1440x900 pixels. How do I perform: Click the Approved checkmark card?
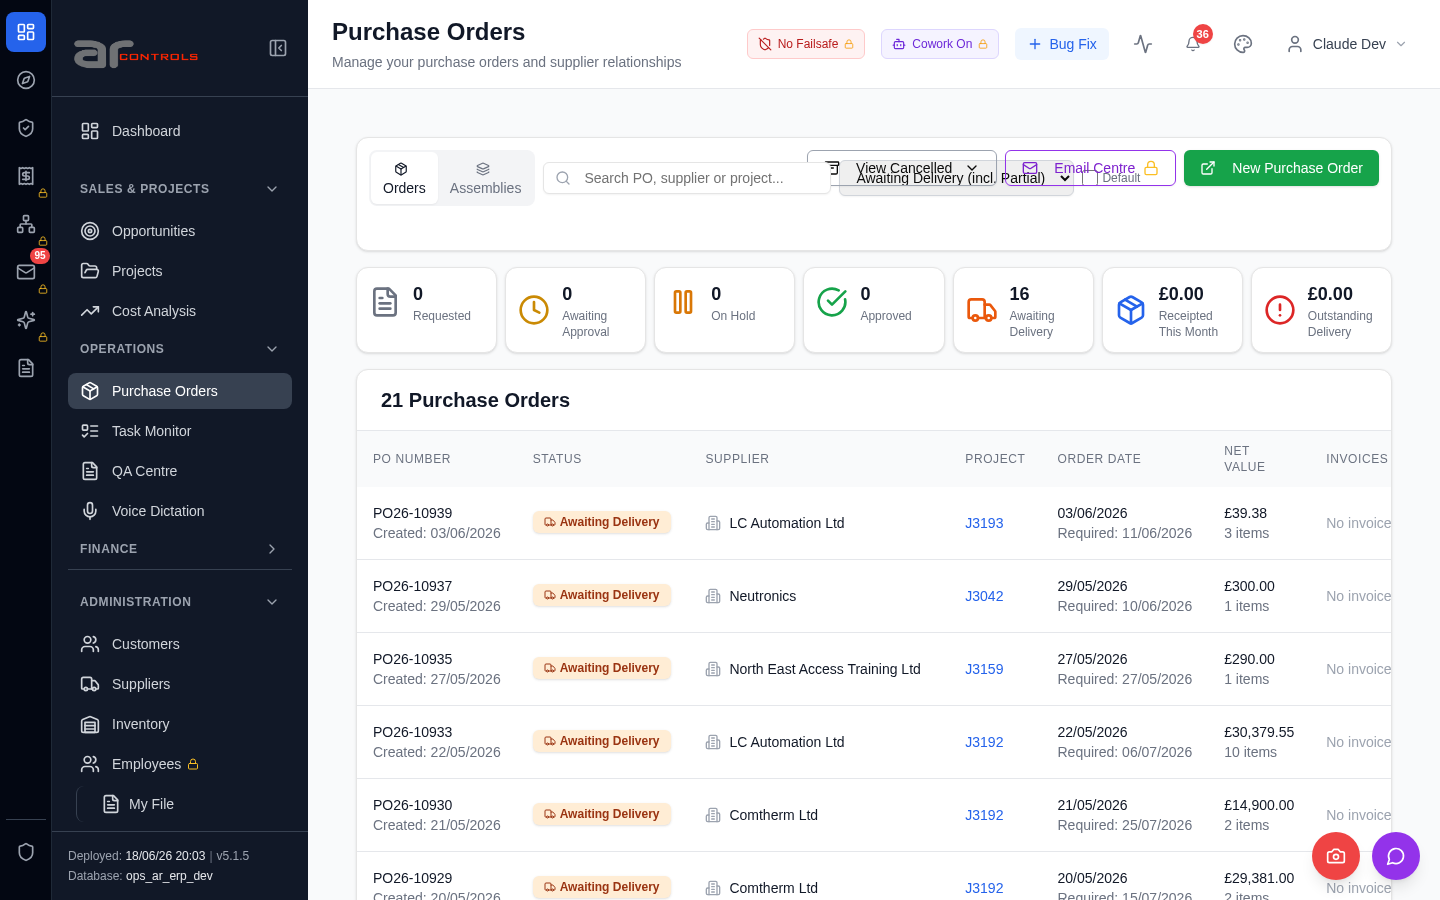873,310
